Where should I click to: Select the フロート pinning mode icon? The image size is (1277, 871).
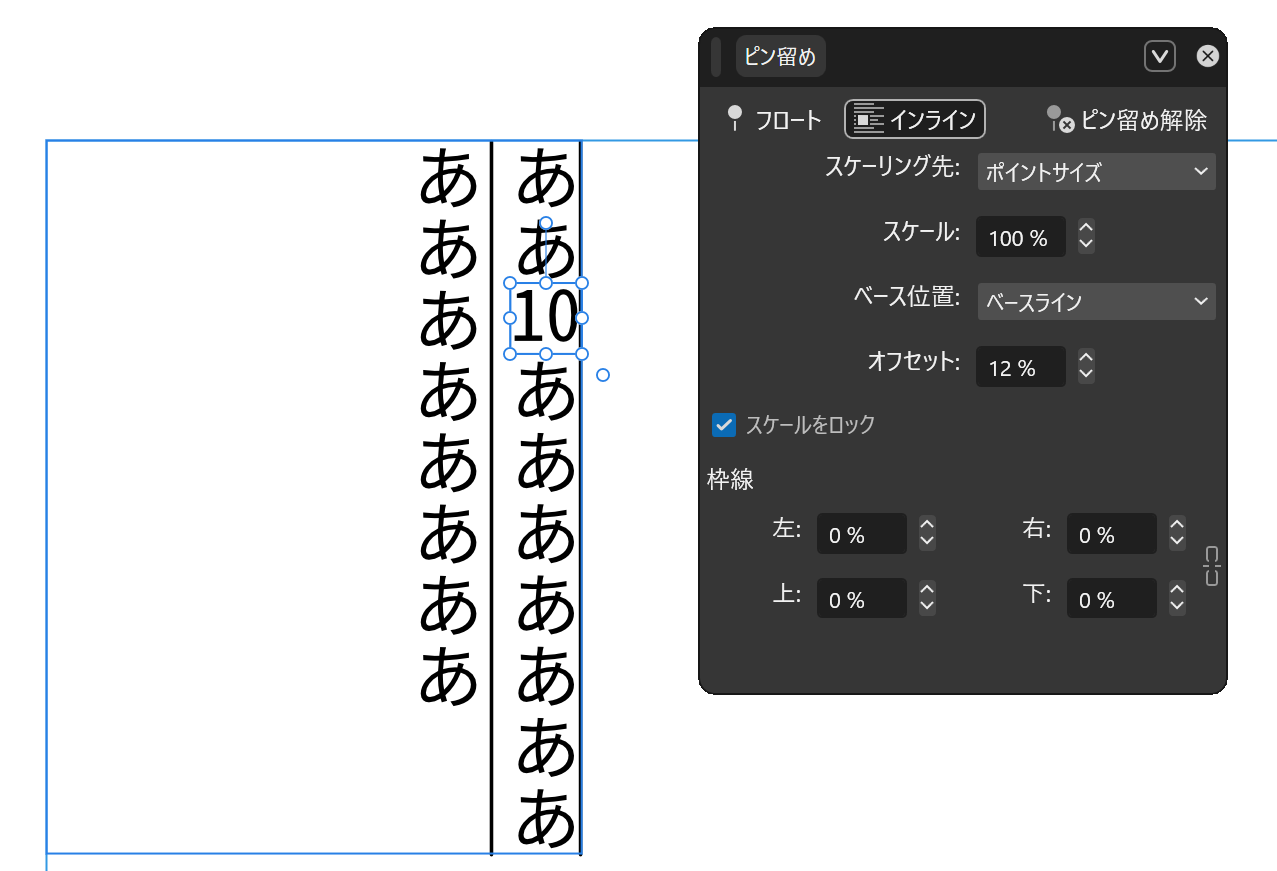(x=736, y=118)
